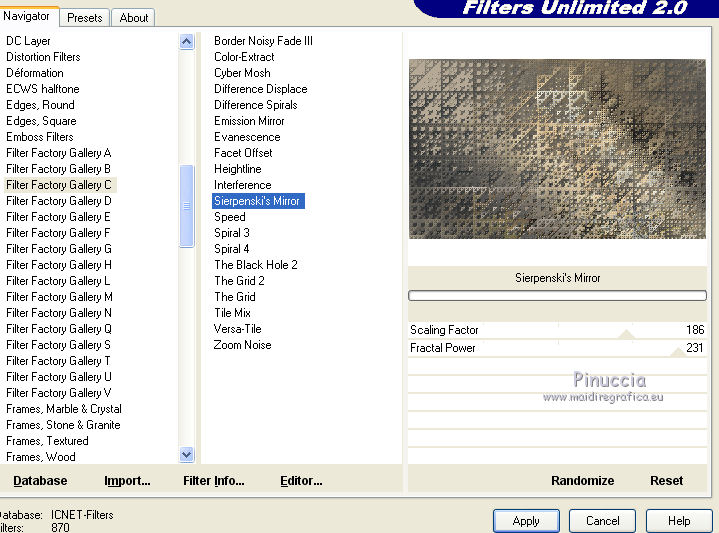
Task: Click Randomize to shuffle filter settings
Action: (x=582, y=480)
